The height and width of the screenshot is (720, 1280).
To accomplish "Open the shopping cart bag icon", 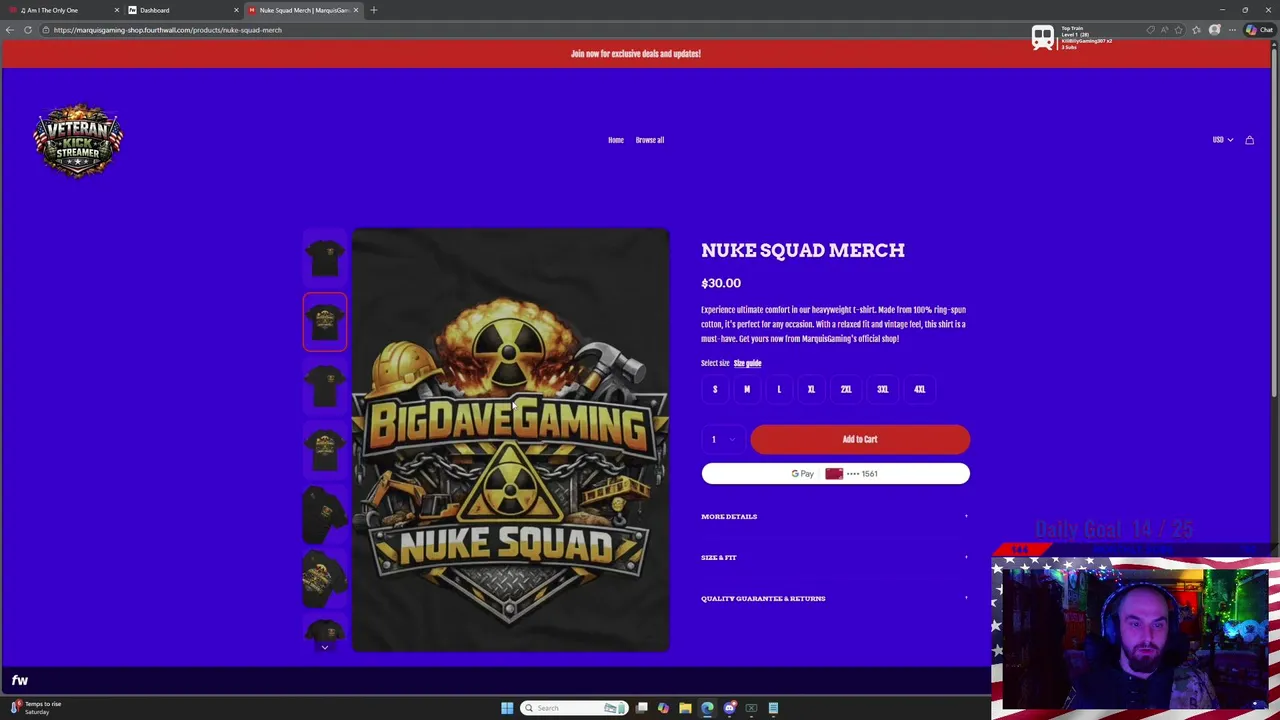I will click(x=1249, y=140).
